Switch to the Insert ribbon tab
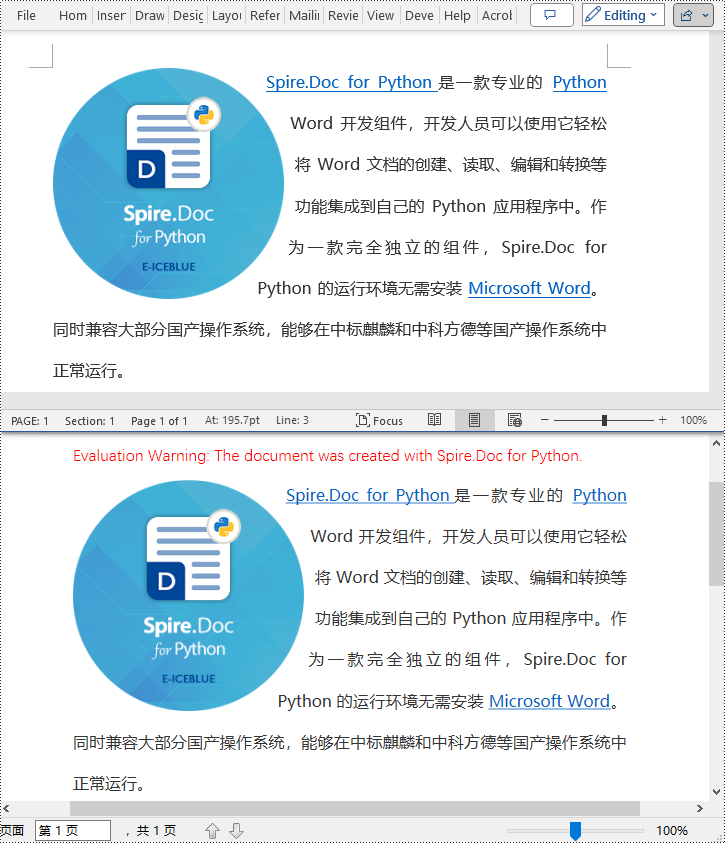Screen dimensions: 725x843 (x=111, y=16)
